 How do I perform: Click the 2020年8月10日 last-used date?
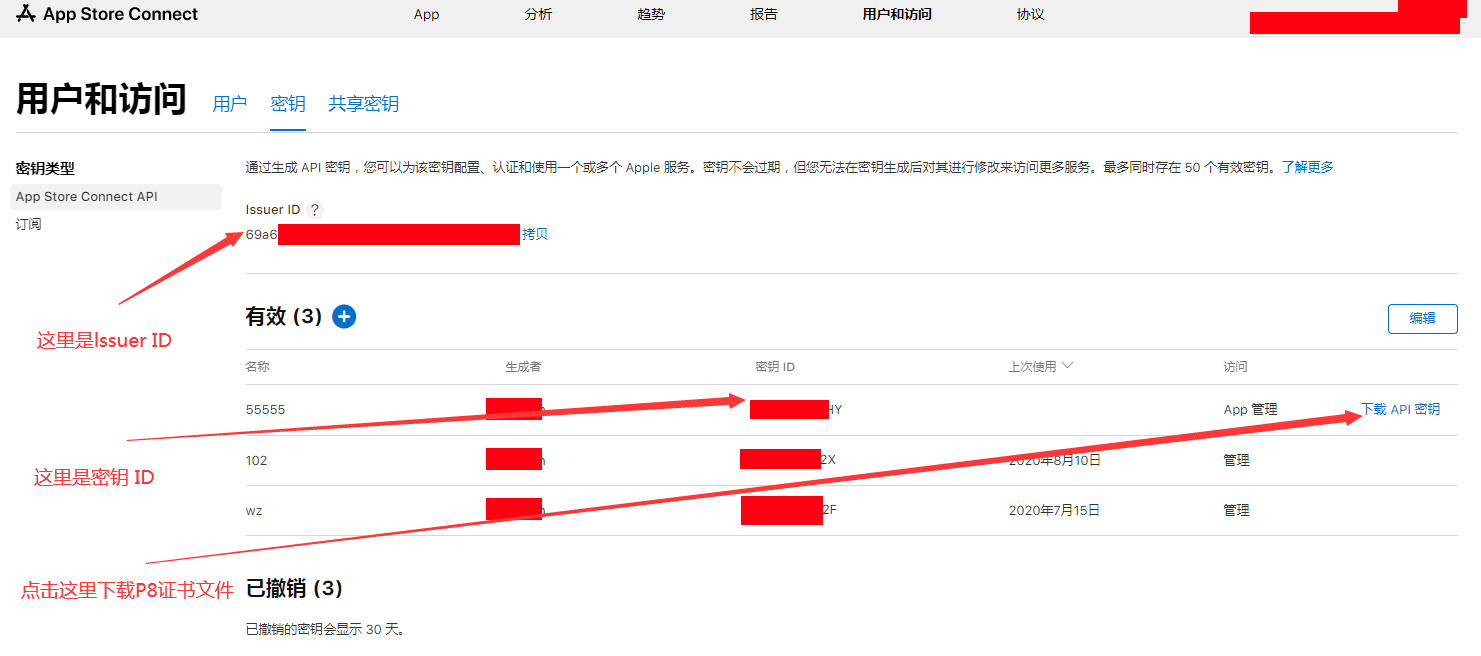pos(1055,460)
